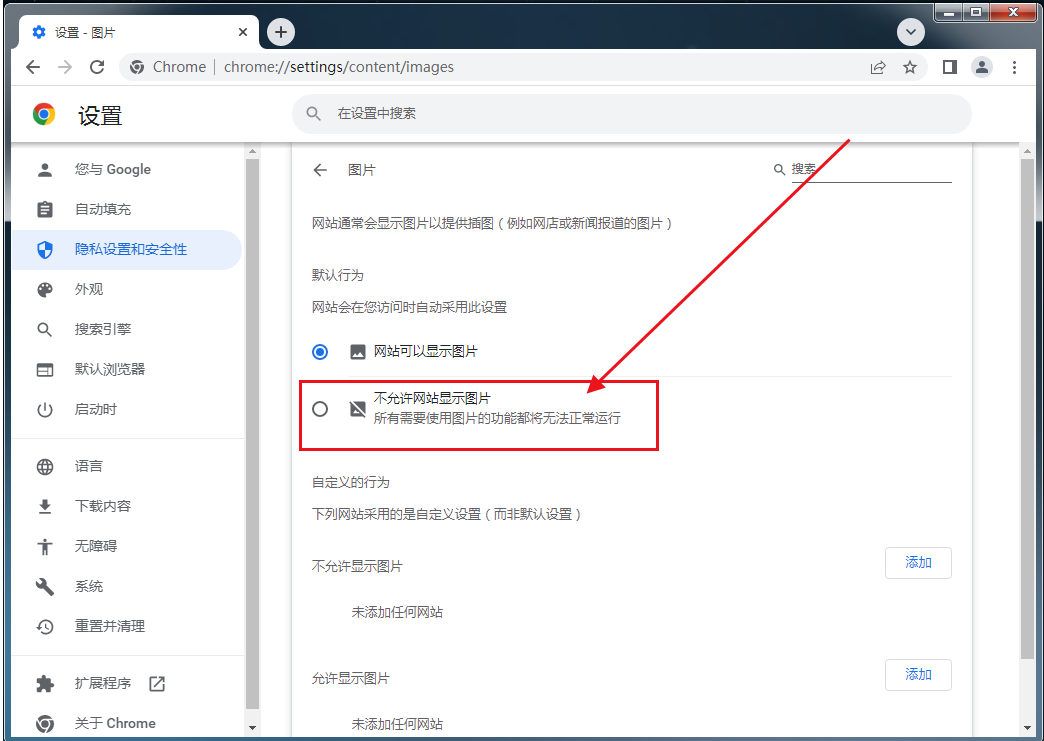This screenshot has width=1044, height=741.
Task: Click the browser forward arrow
Action: pyautogui.click(x=65, y=67)
